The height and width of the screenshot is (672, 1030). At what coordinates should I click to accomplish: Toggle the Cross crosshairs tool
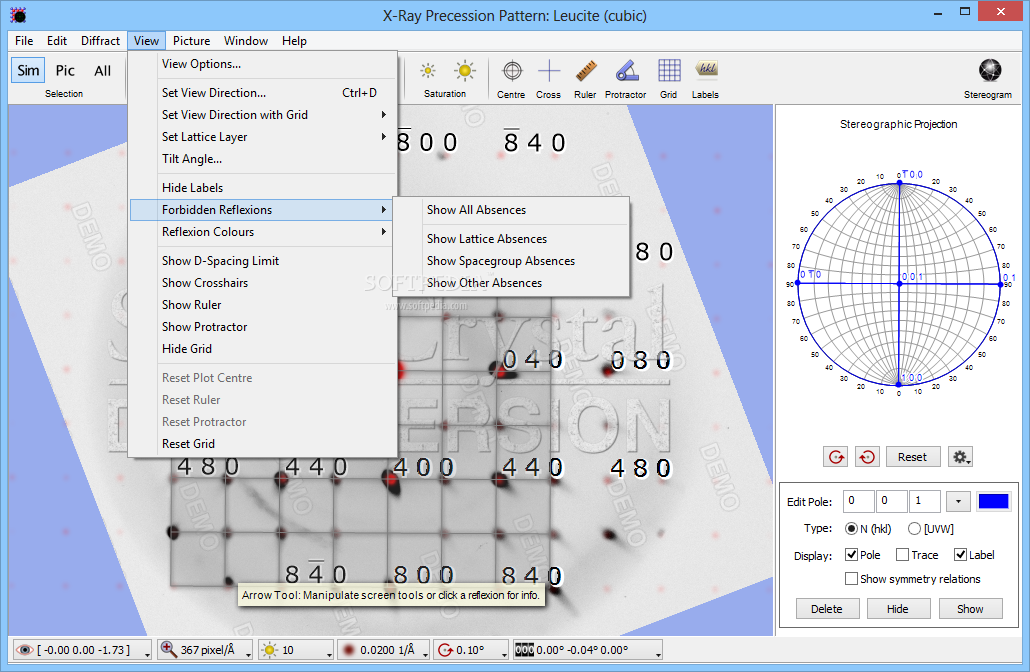click(549, 71)
